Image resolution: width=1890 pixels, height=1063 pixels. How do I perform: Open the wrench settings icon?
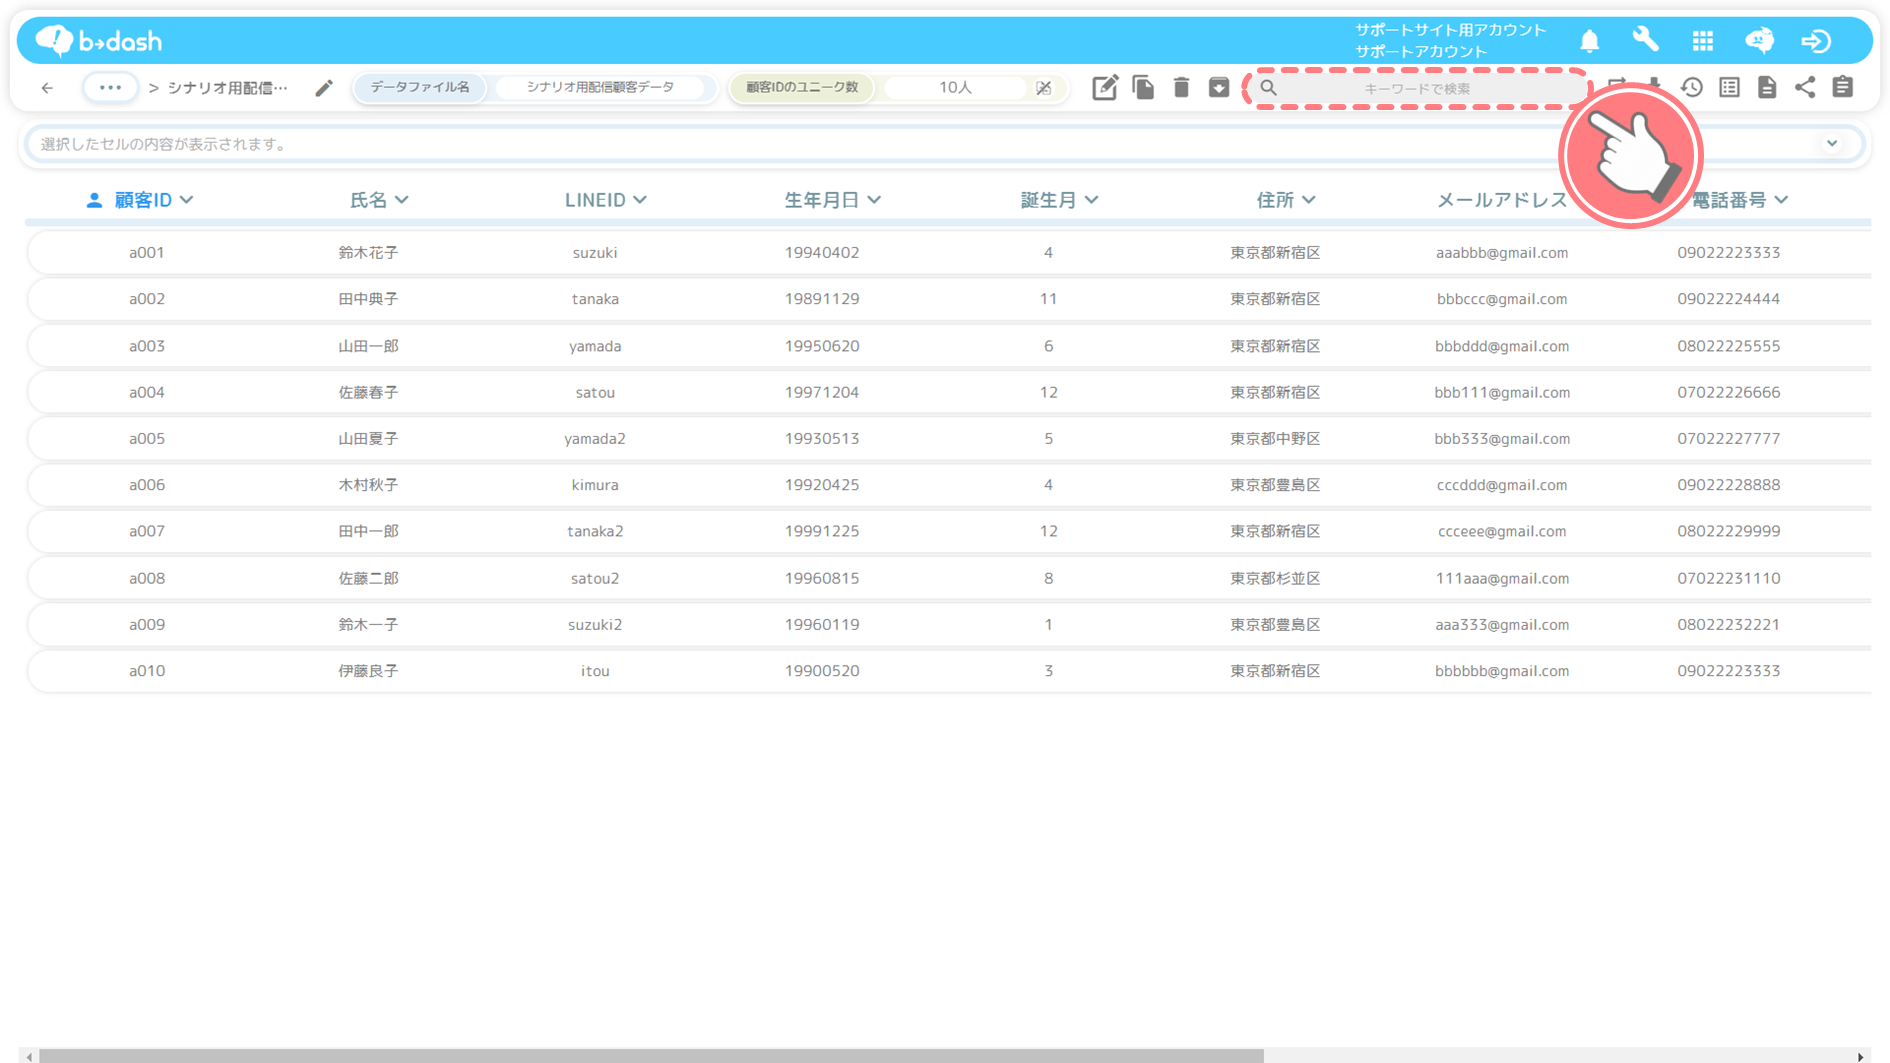coord(1645,40)
